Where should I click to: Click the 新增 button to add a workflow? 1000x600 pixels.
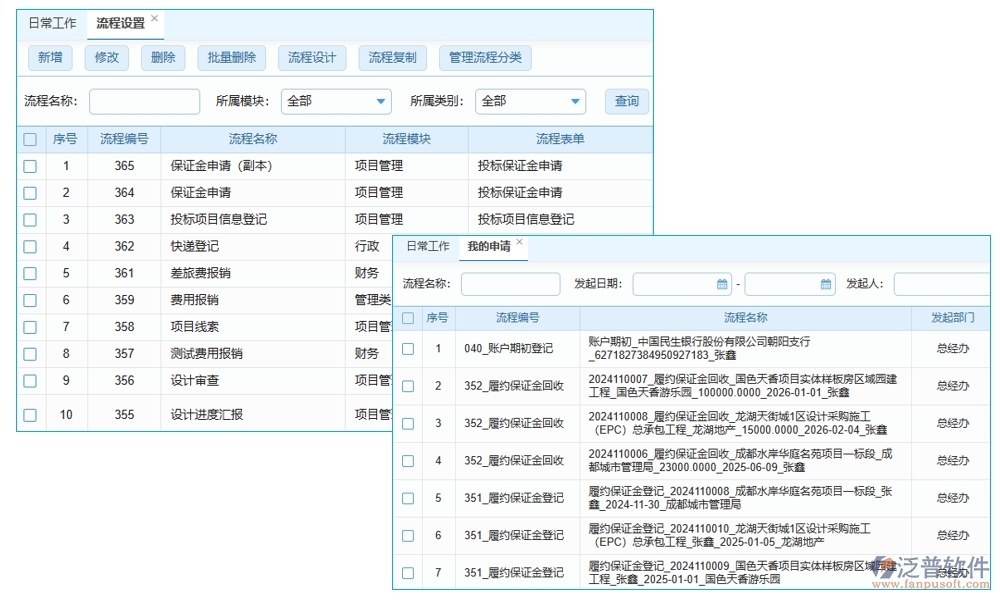(x=49, y=58)
